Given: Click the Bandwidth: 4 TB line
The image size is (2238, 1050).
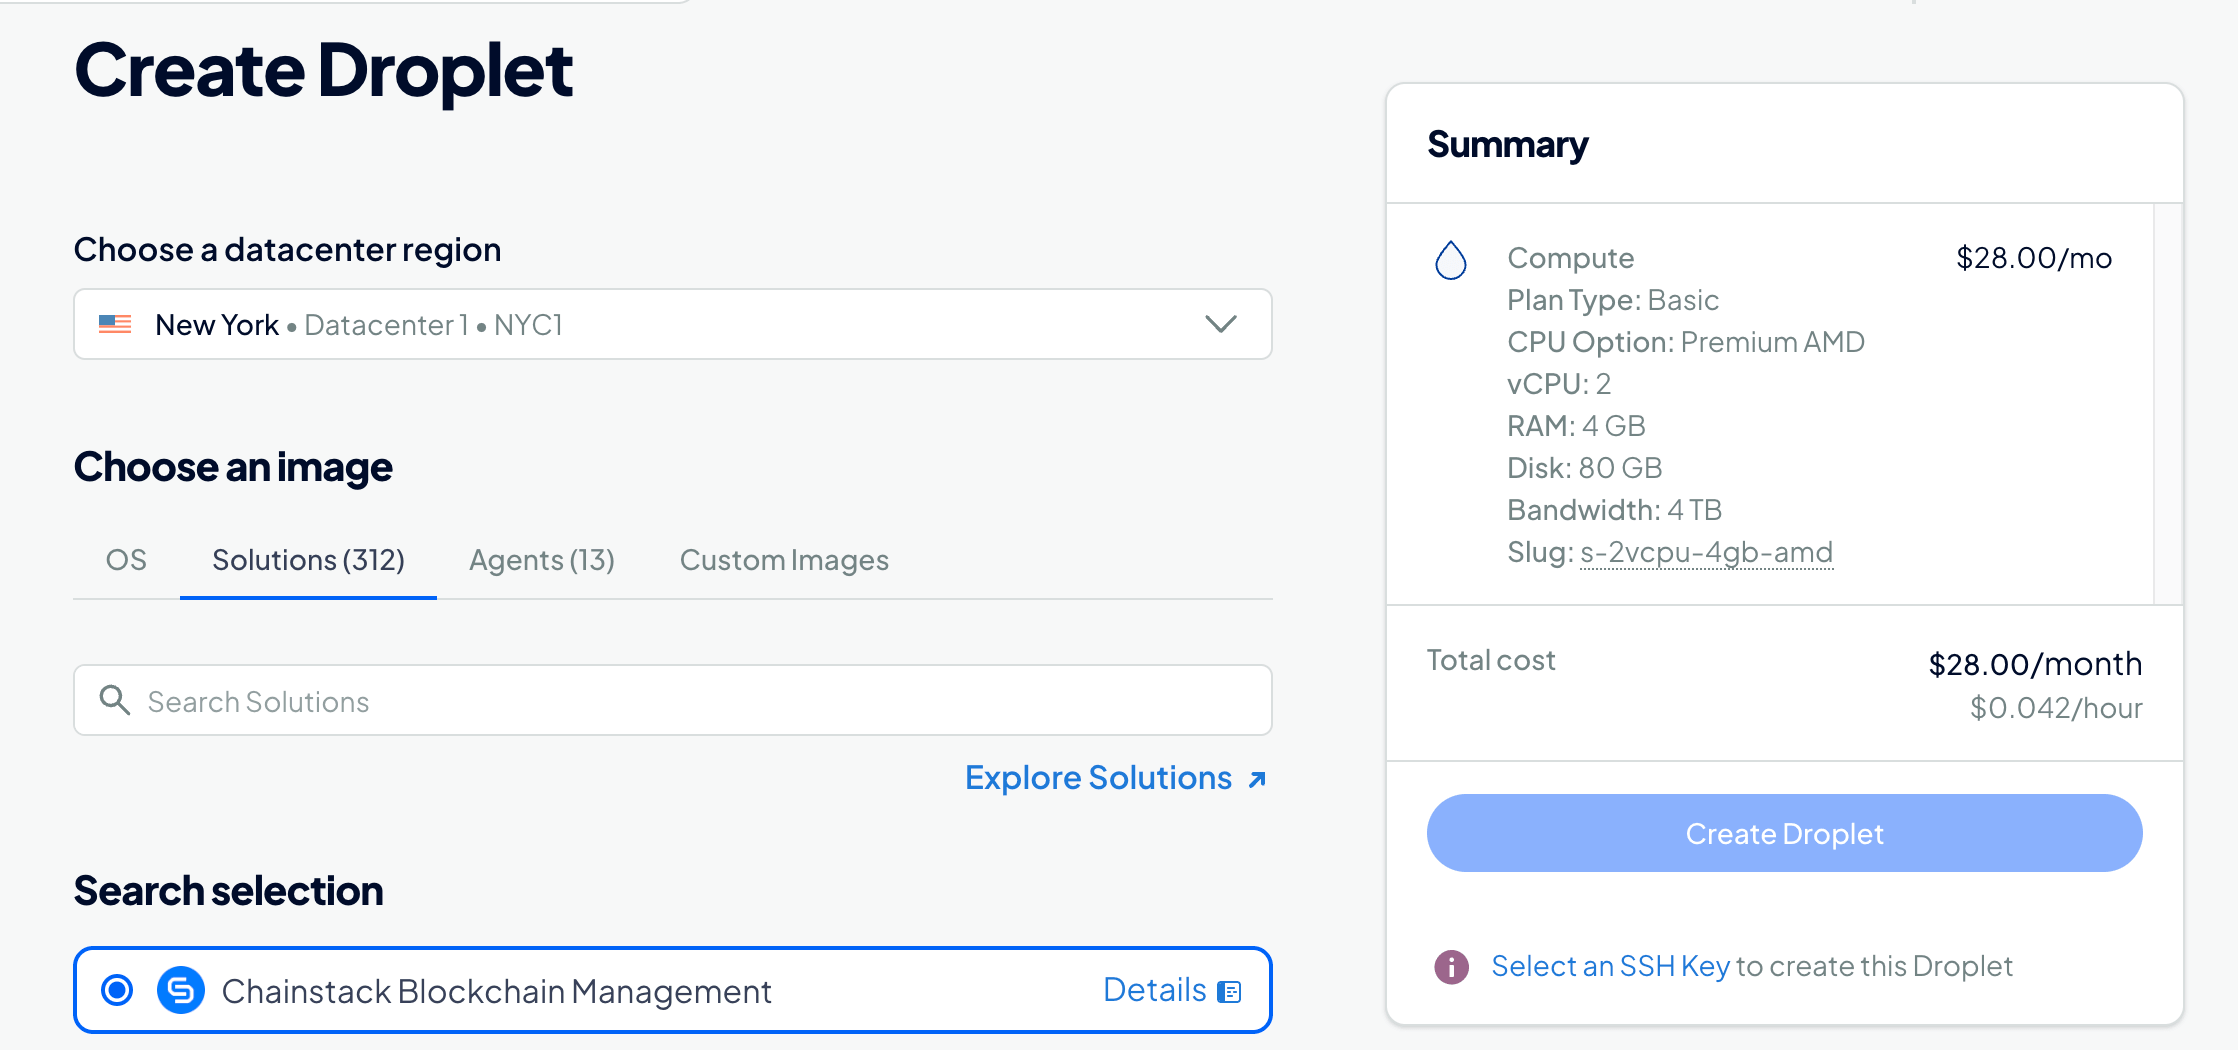Looking at the screenshot, I should 1614,510.
